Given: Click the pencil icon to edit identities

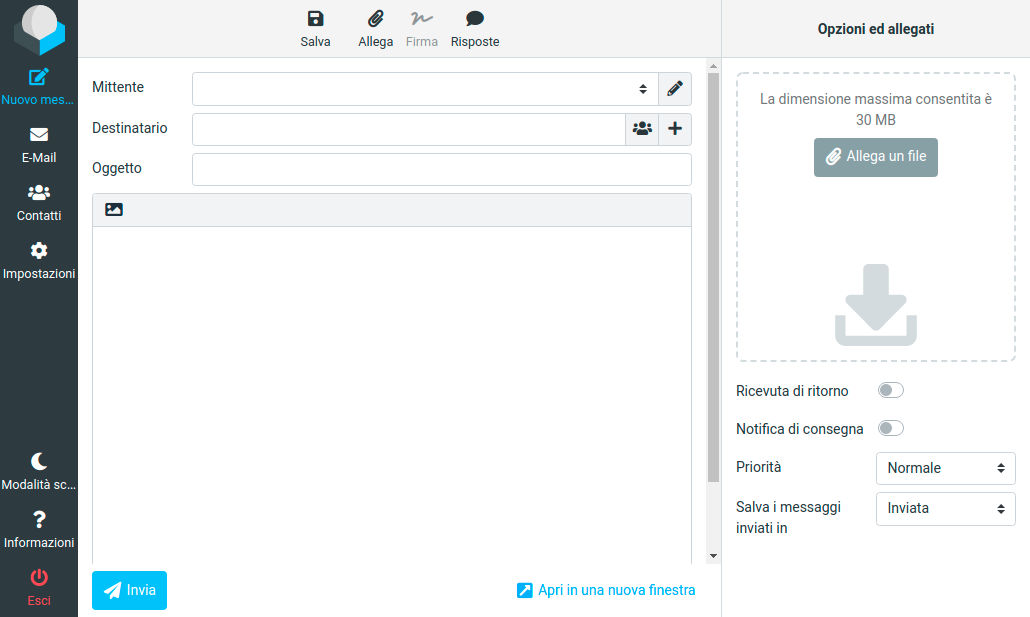Looking at the screenshot, I should click(675, 89).
